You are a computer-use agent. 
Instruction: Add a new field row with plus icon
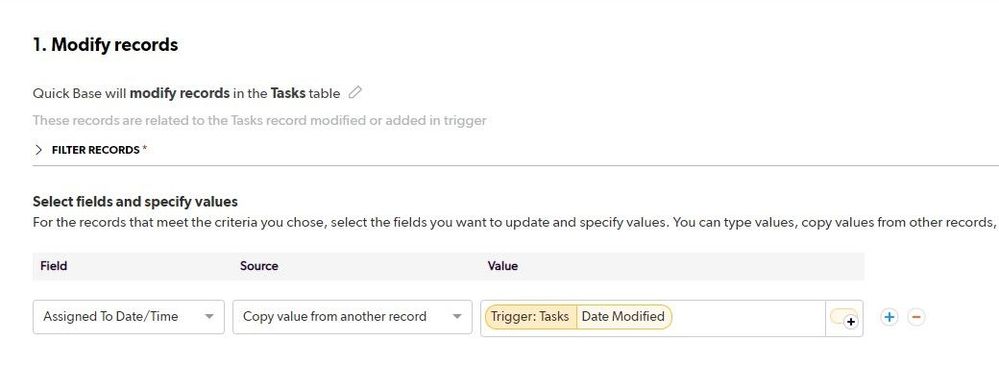[x=889, y=317]
